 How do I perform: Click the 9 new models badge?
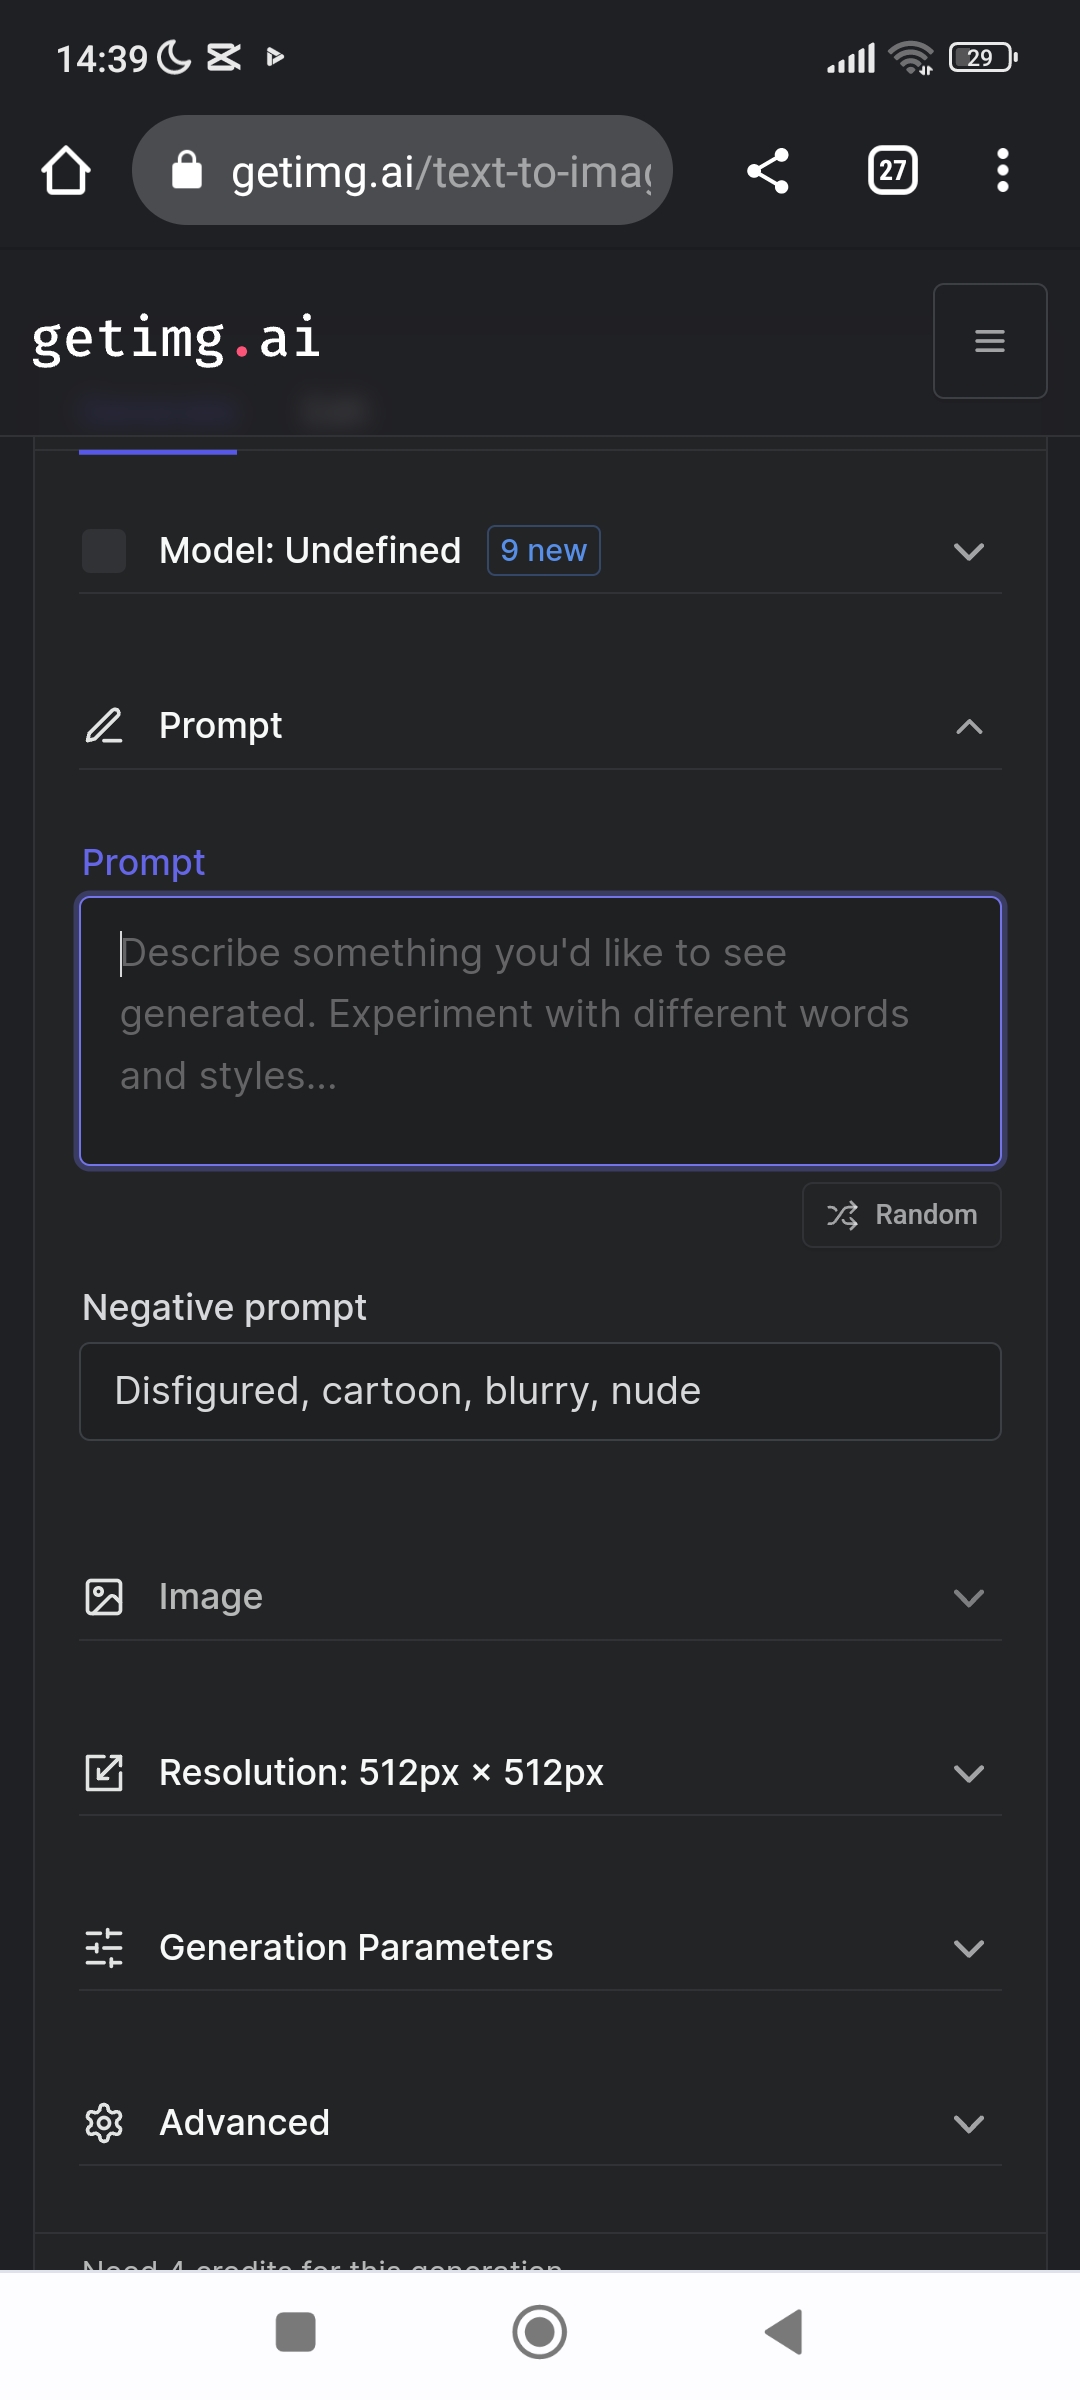pos(543,551)
